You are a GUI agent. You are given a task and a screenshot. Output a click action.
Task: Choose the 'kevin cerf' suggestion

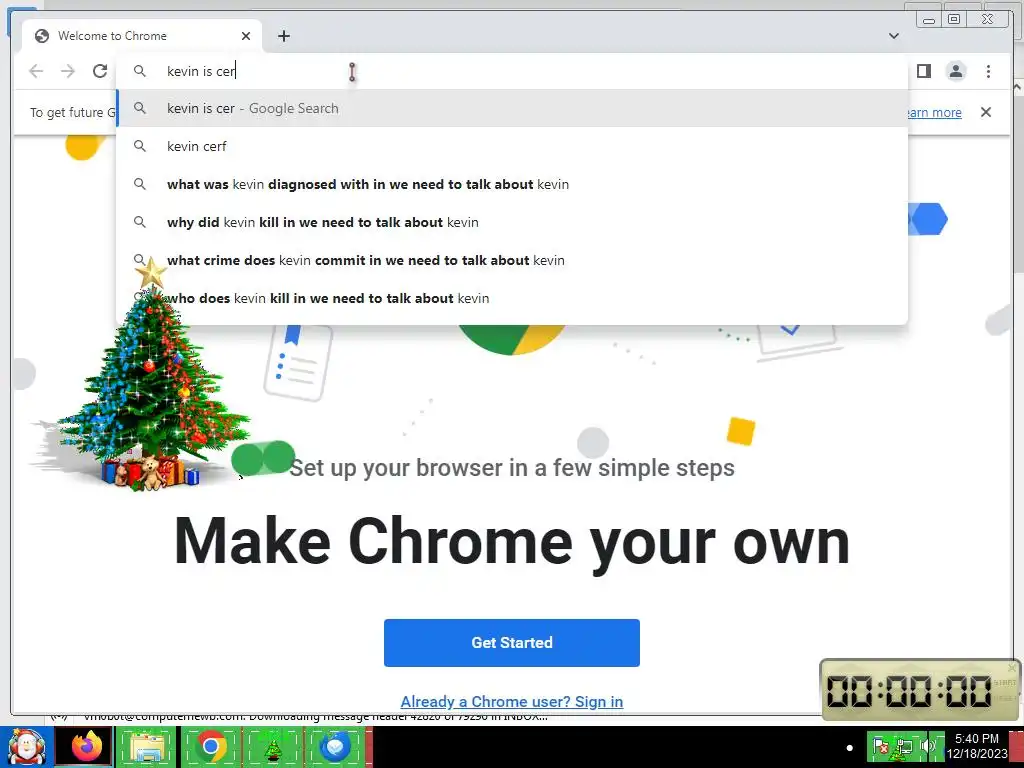coord(512,146)
